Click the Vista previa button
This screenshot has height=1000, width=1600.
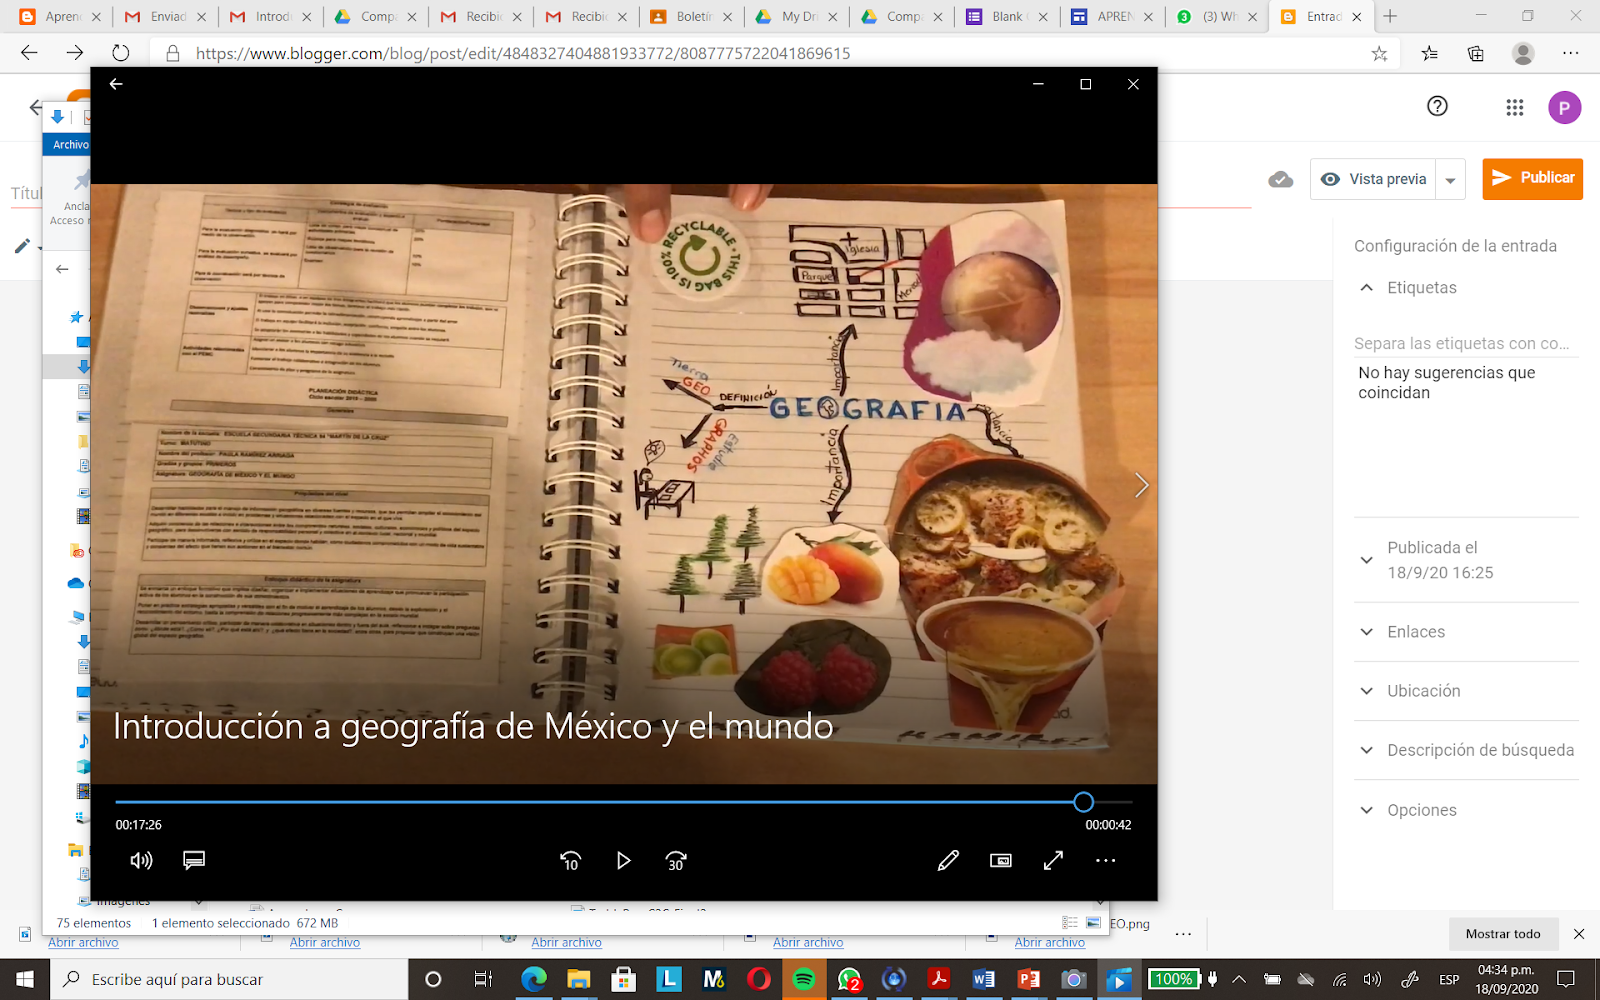click(1374, 179)
